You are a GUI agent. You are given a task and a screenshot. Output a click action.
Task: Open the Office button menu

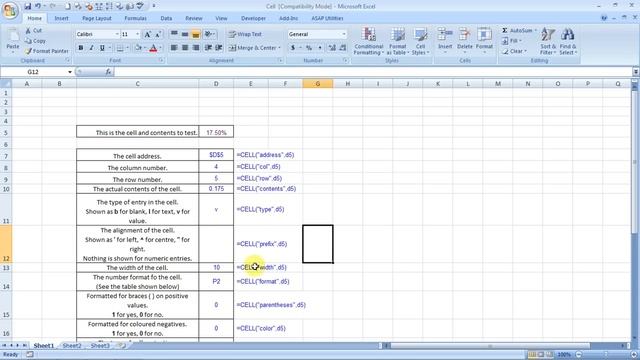click(10, 10)
